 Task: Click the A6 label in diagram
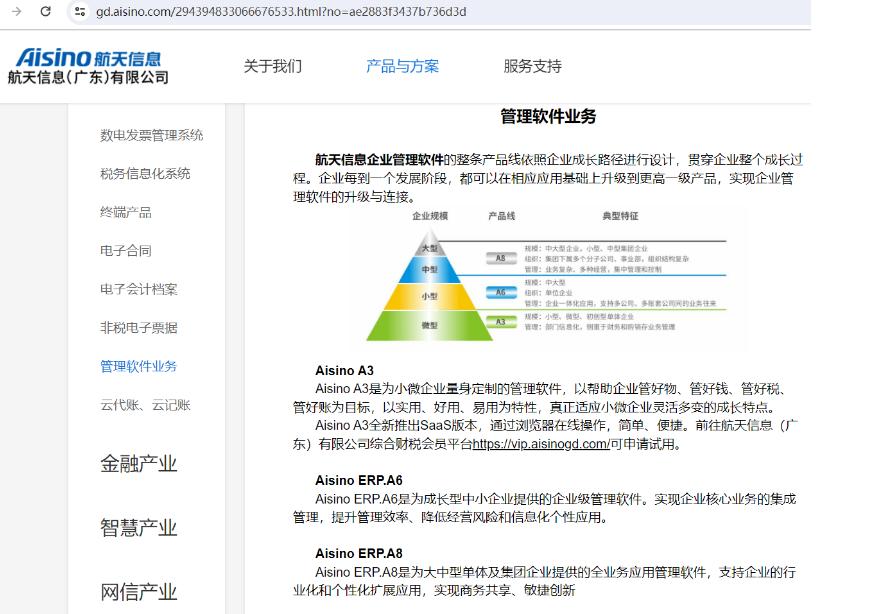click(501, 292)
